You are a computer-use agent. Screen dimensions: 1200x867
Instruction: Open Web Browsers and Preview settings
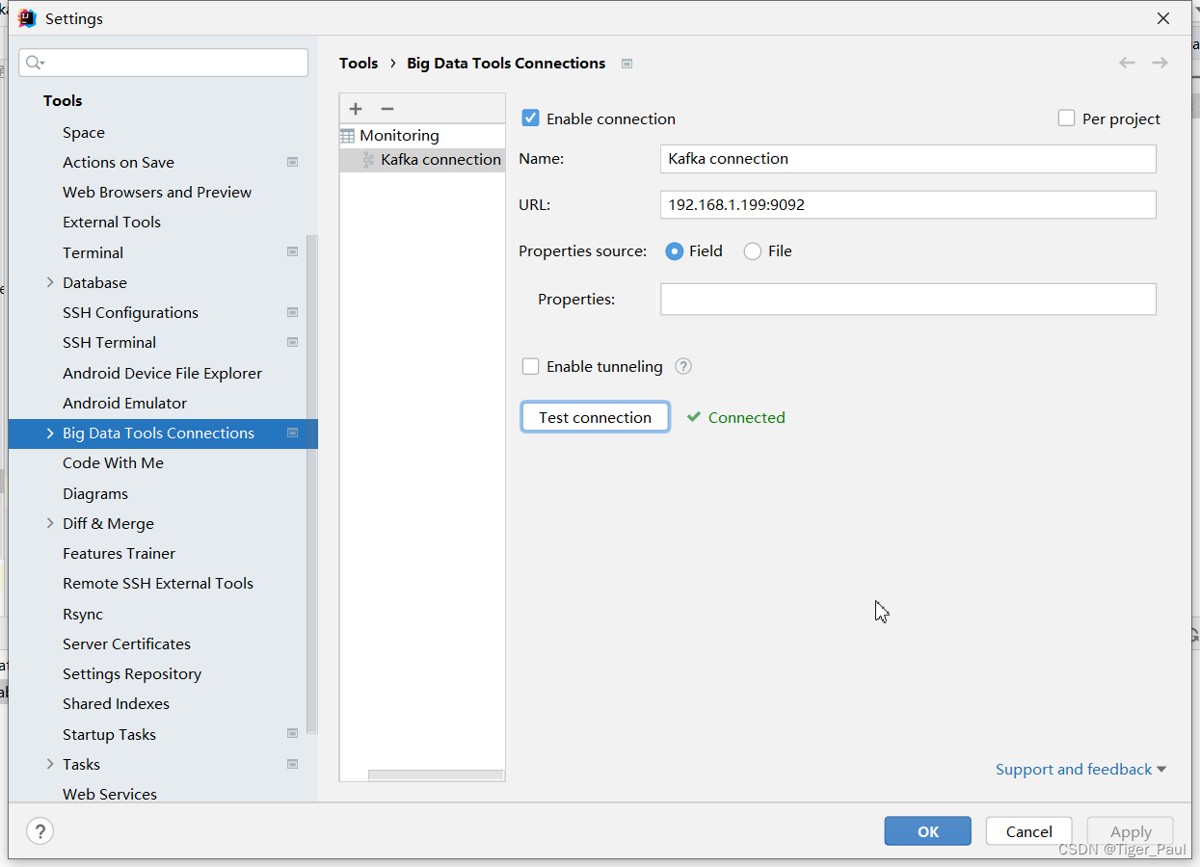[157, 192]
